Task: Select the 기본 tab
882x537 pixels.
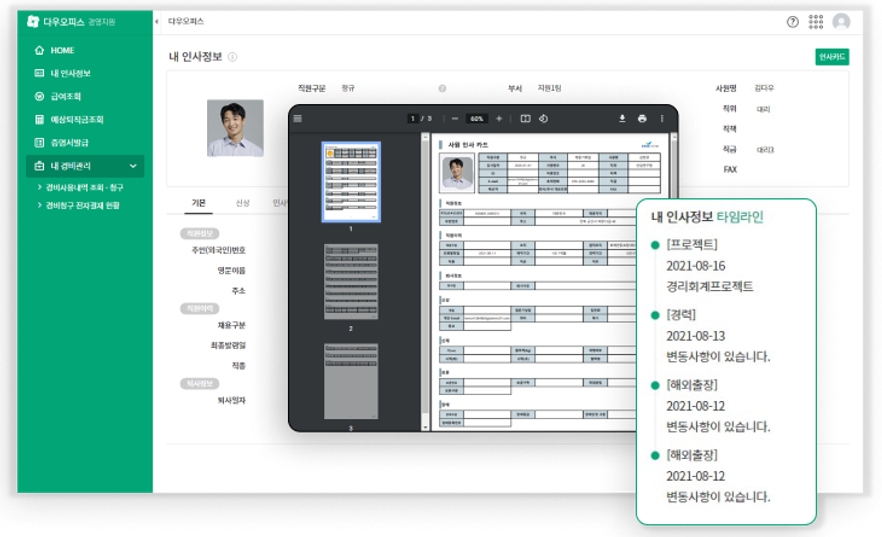Action: click(199, 203)
